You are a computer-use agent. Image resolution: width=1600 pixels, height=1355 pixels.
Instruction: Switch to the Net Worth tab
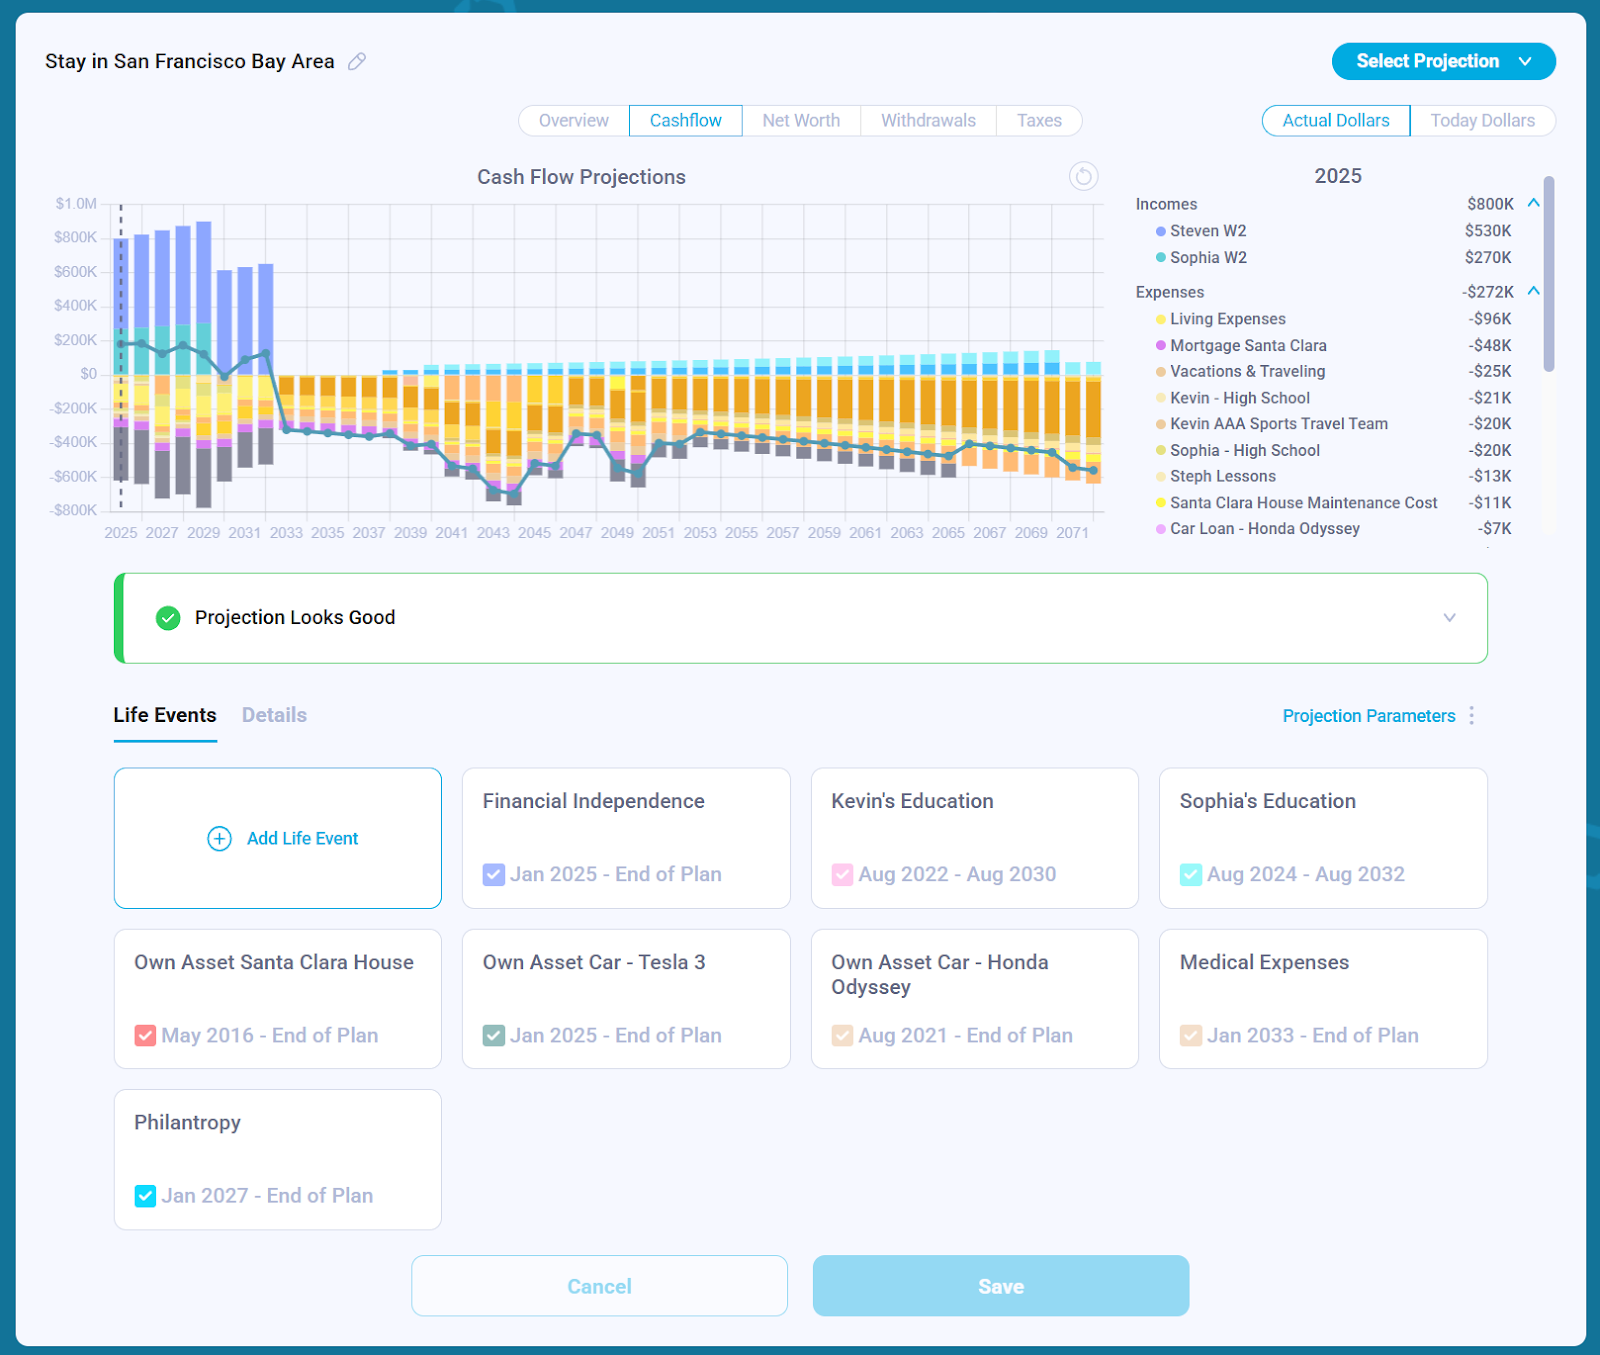801,121
